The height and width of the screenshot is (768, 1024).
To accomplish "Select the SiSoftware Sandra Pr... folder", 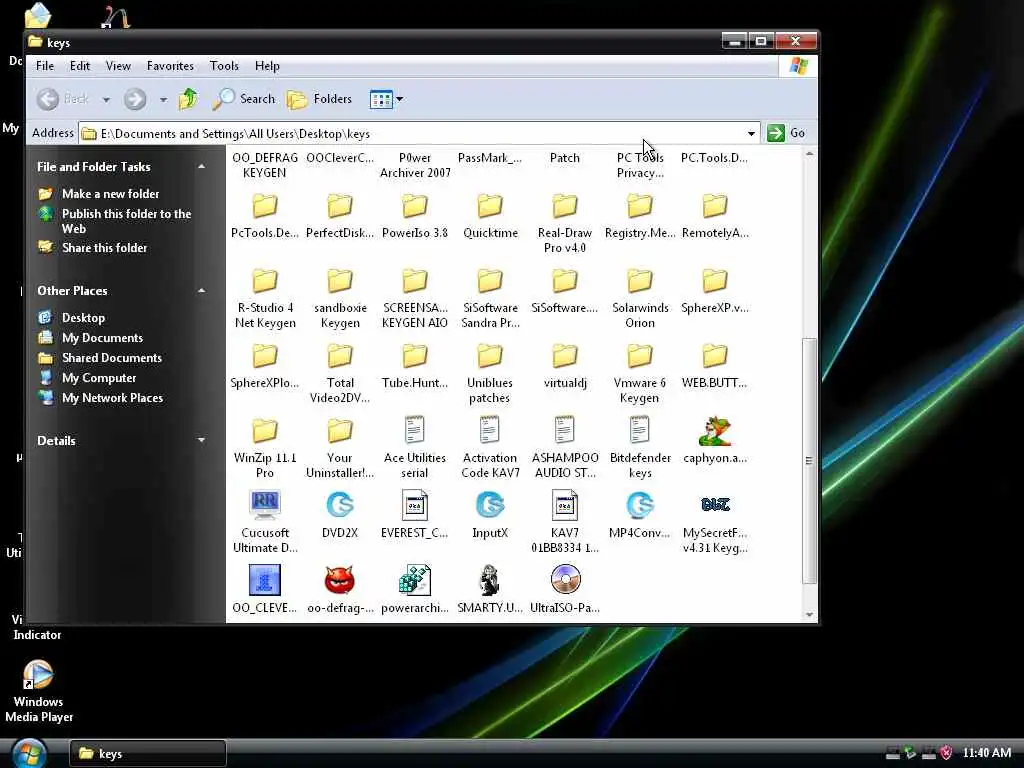I will point(490,299).
